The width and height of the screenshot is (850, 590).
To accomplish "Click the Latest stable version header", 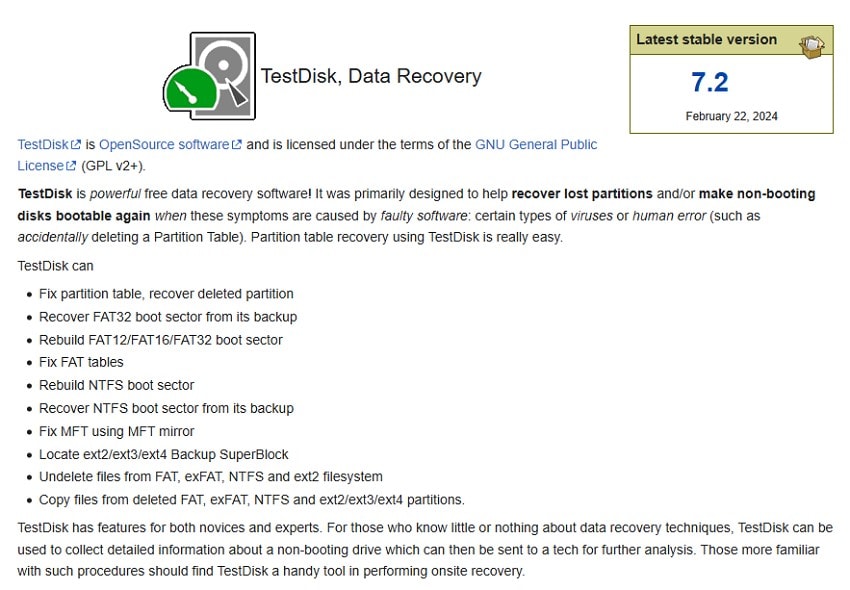I will (706, 40).
